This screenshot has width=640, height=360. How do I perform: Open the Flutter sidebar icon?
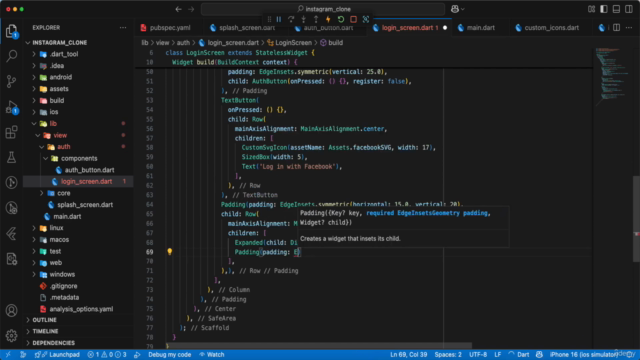click(11, 233)
